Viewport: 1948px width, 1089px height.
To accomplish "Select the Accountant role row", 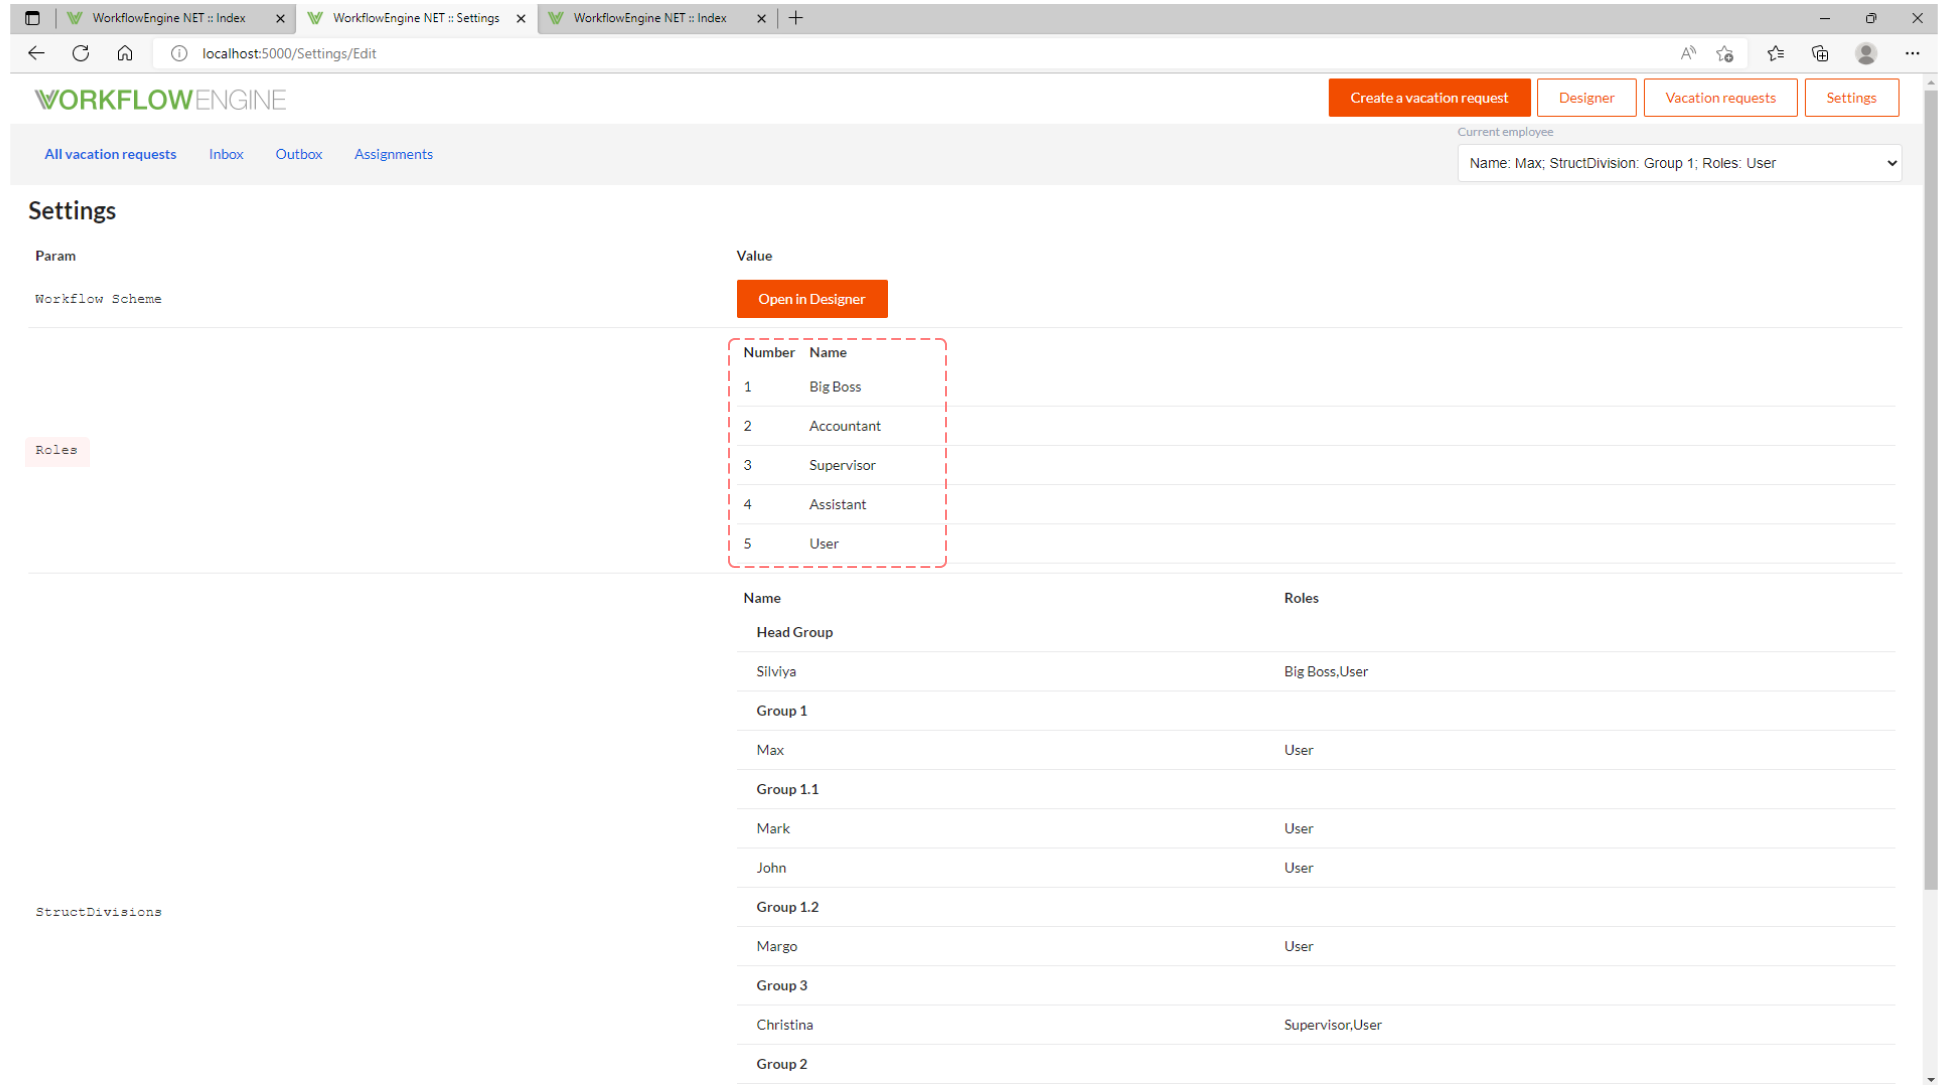I will (x=1316, y=426).
